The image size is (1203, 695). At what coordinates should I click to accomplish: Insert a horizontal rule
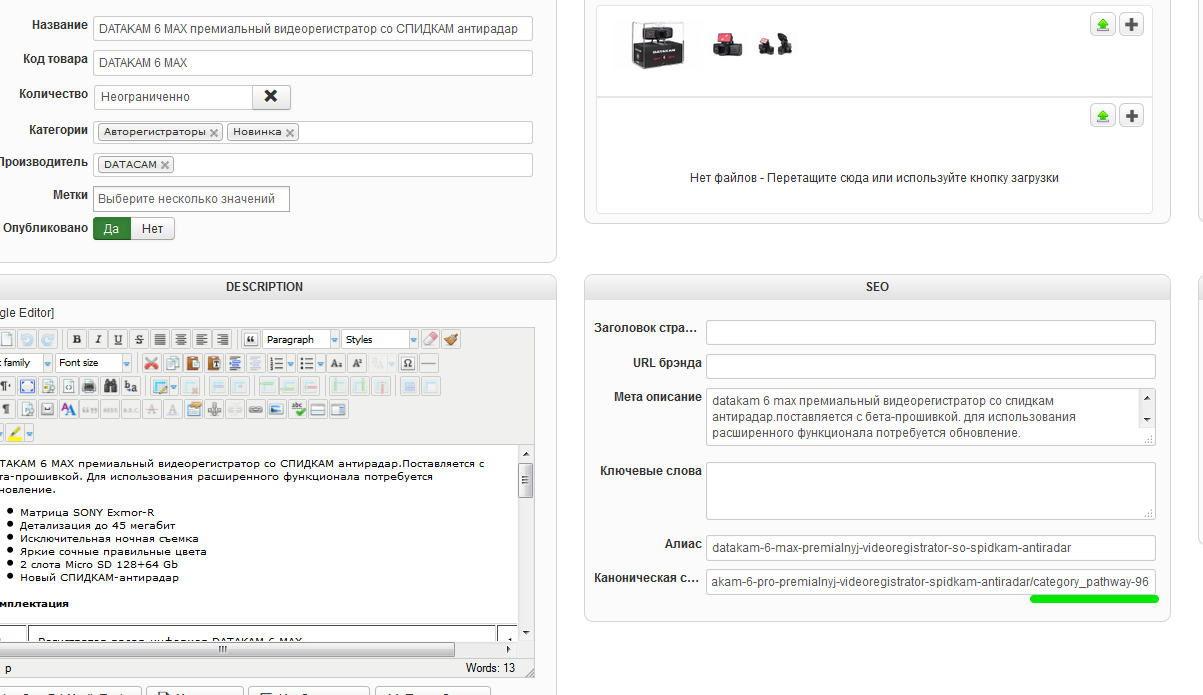click(x=429, y=363)
